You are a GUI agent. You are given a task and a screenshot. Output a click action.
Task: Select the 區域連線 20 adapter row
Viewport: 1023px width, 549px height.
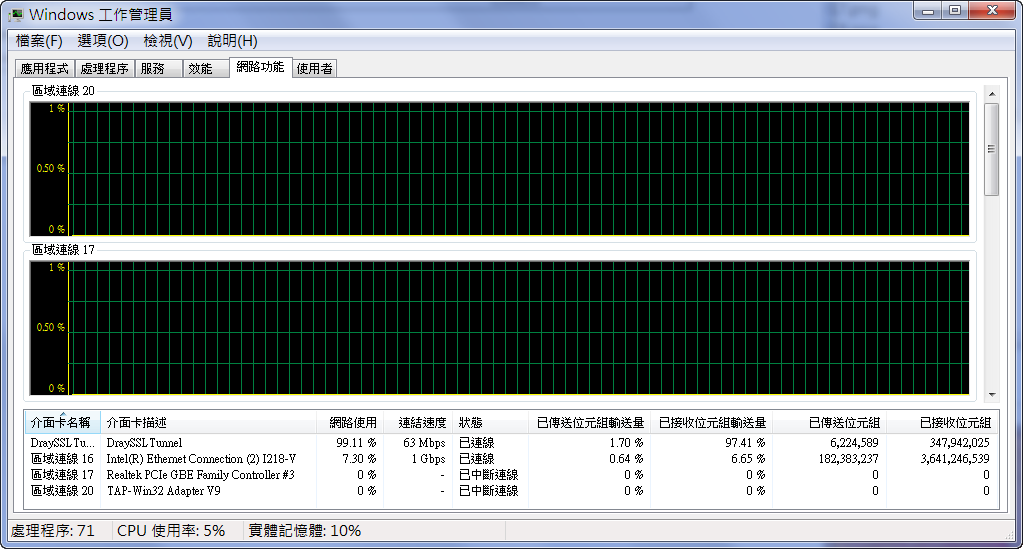pos(511,491)
